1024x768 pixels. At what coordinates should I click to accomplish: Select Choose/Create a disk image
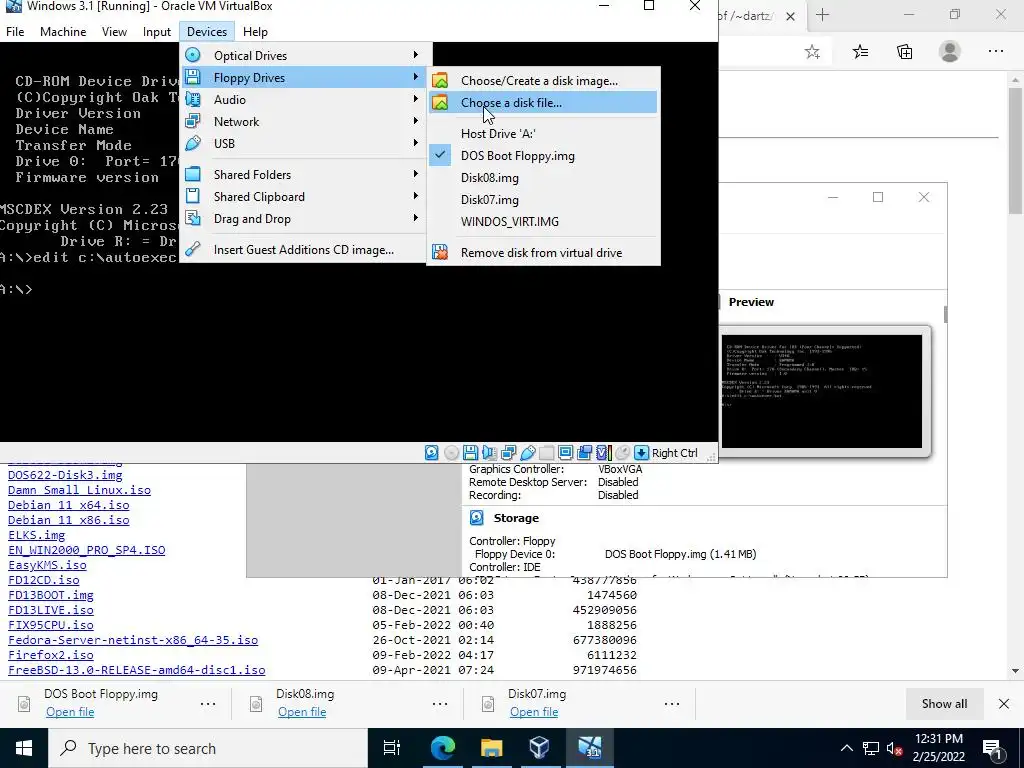pyautogui.click(x=543, y=81)
